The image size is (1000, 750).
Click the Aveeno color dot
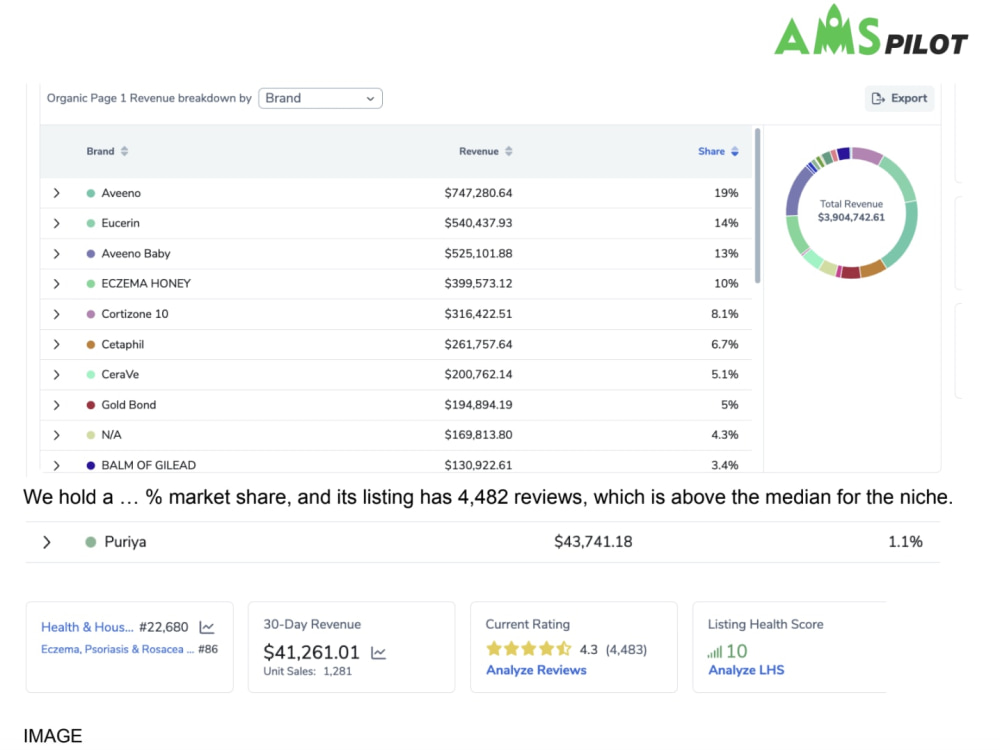pos(91,193)
